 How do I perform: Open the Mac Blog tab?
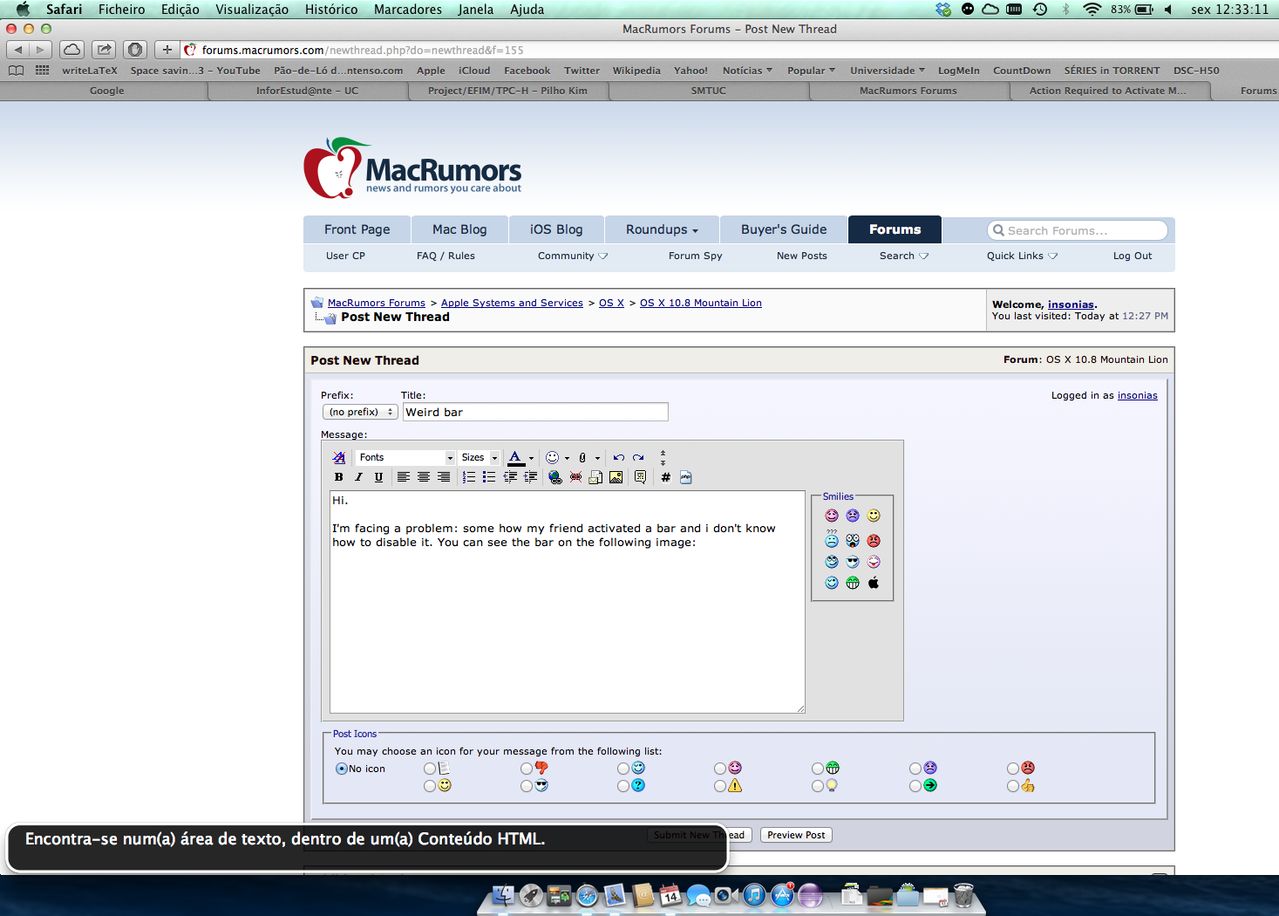459,229
